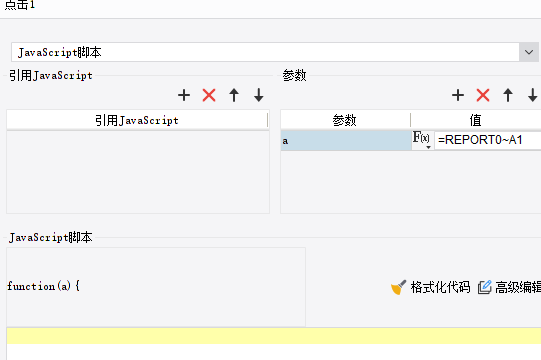Move referenced JavaScript entry down

tap(259, 95)
